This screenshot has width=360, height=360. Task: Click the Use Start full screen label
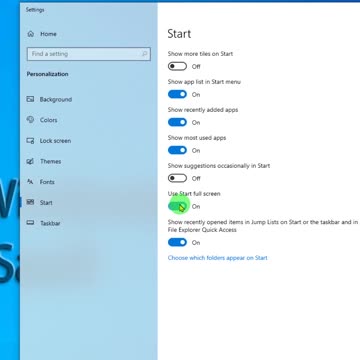(x=194, y=194)
